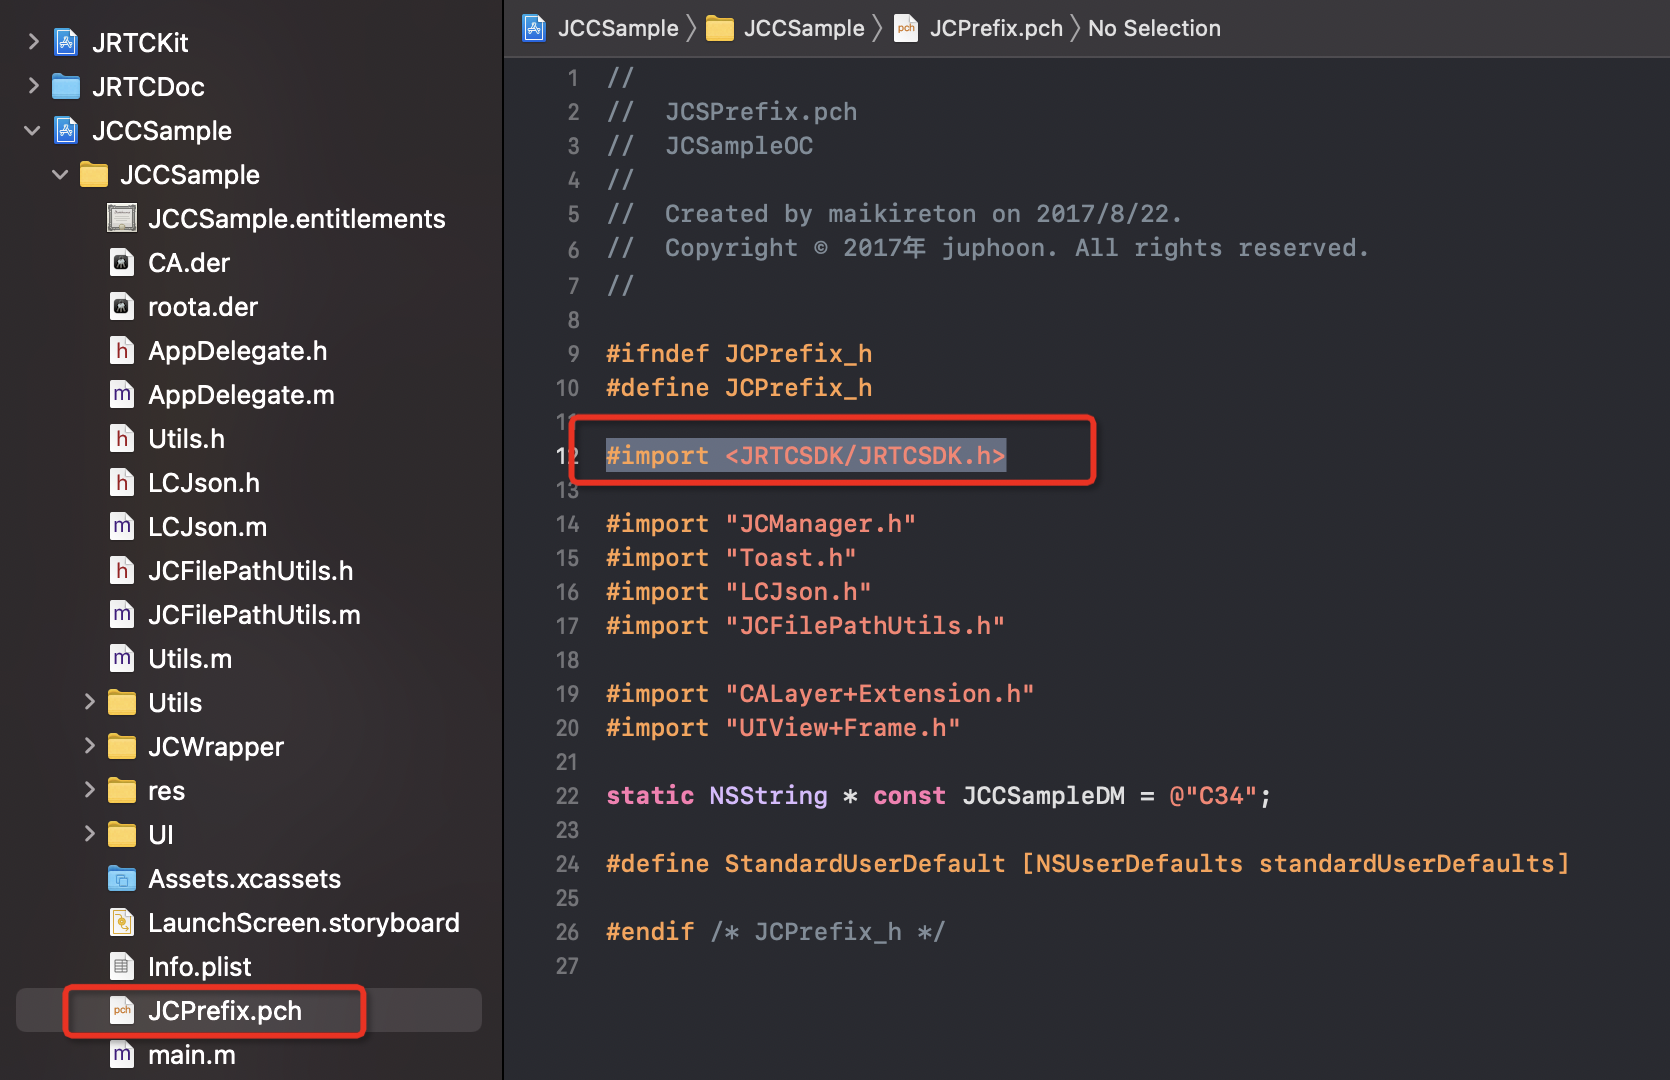Click the #import "UIView+Frame.h" line
The image size is (1670, 1080).
pos(783,728)
